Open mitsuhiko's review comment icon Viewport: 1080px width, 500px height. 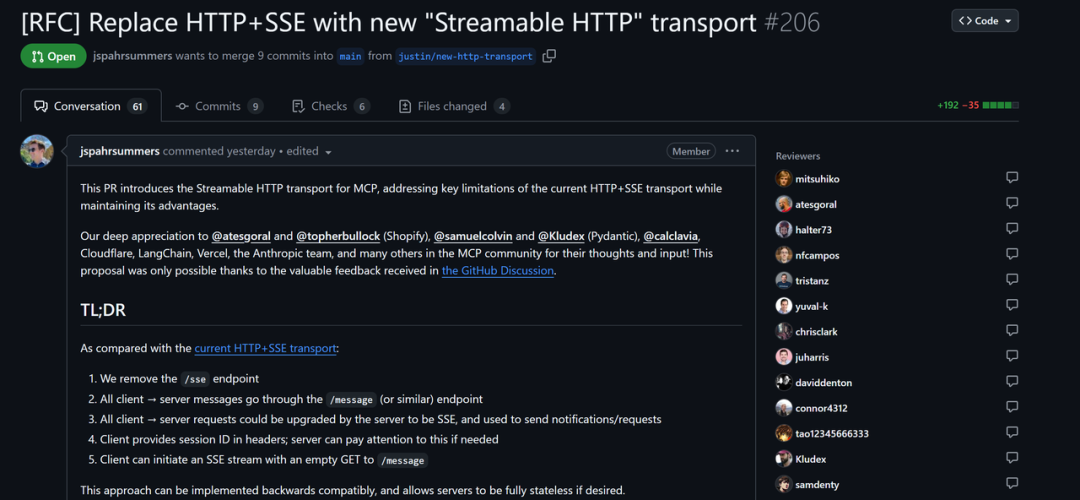1012,178
